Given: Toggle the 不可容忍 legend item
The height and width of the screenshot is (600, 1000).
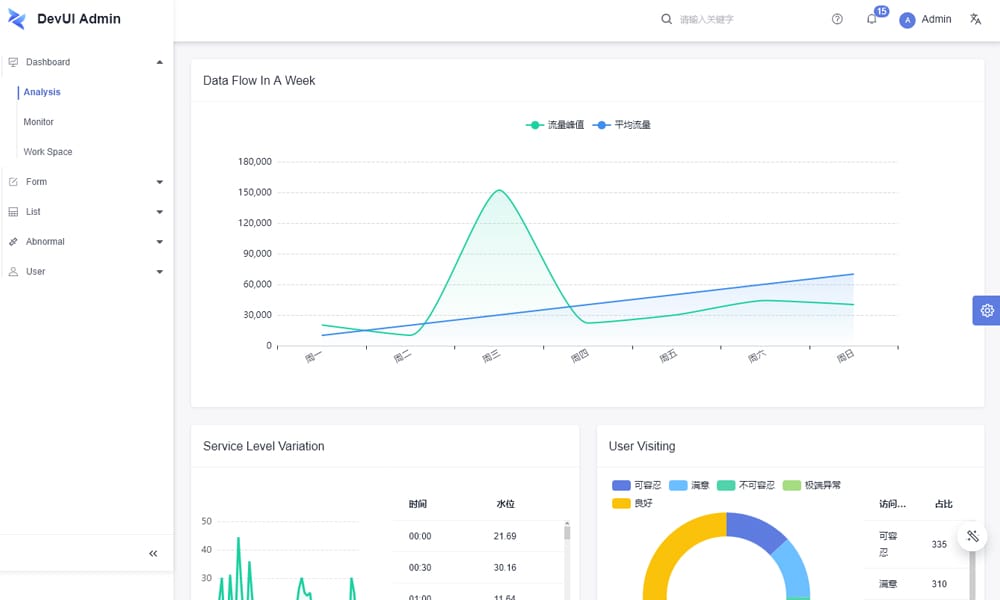Looking at the screenshot, I should [x=746, y=485].
